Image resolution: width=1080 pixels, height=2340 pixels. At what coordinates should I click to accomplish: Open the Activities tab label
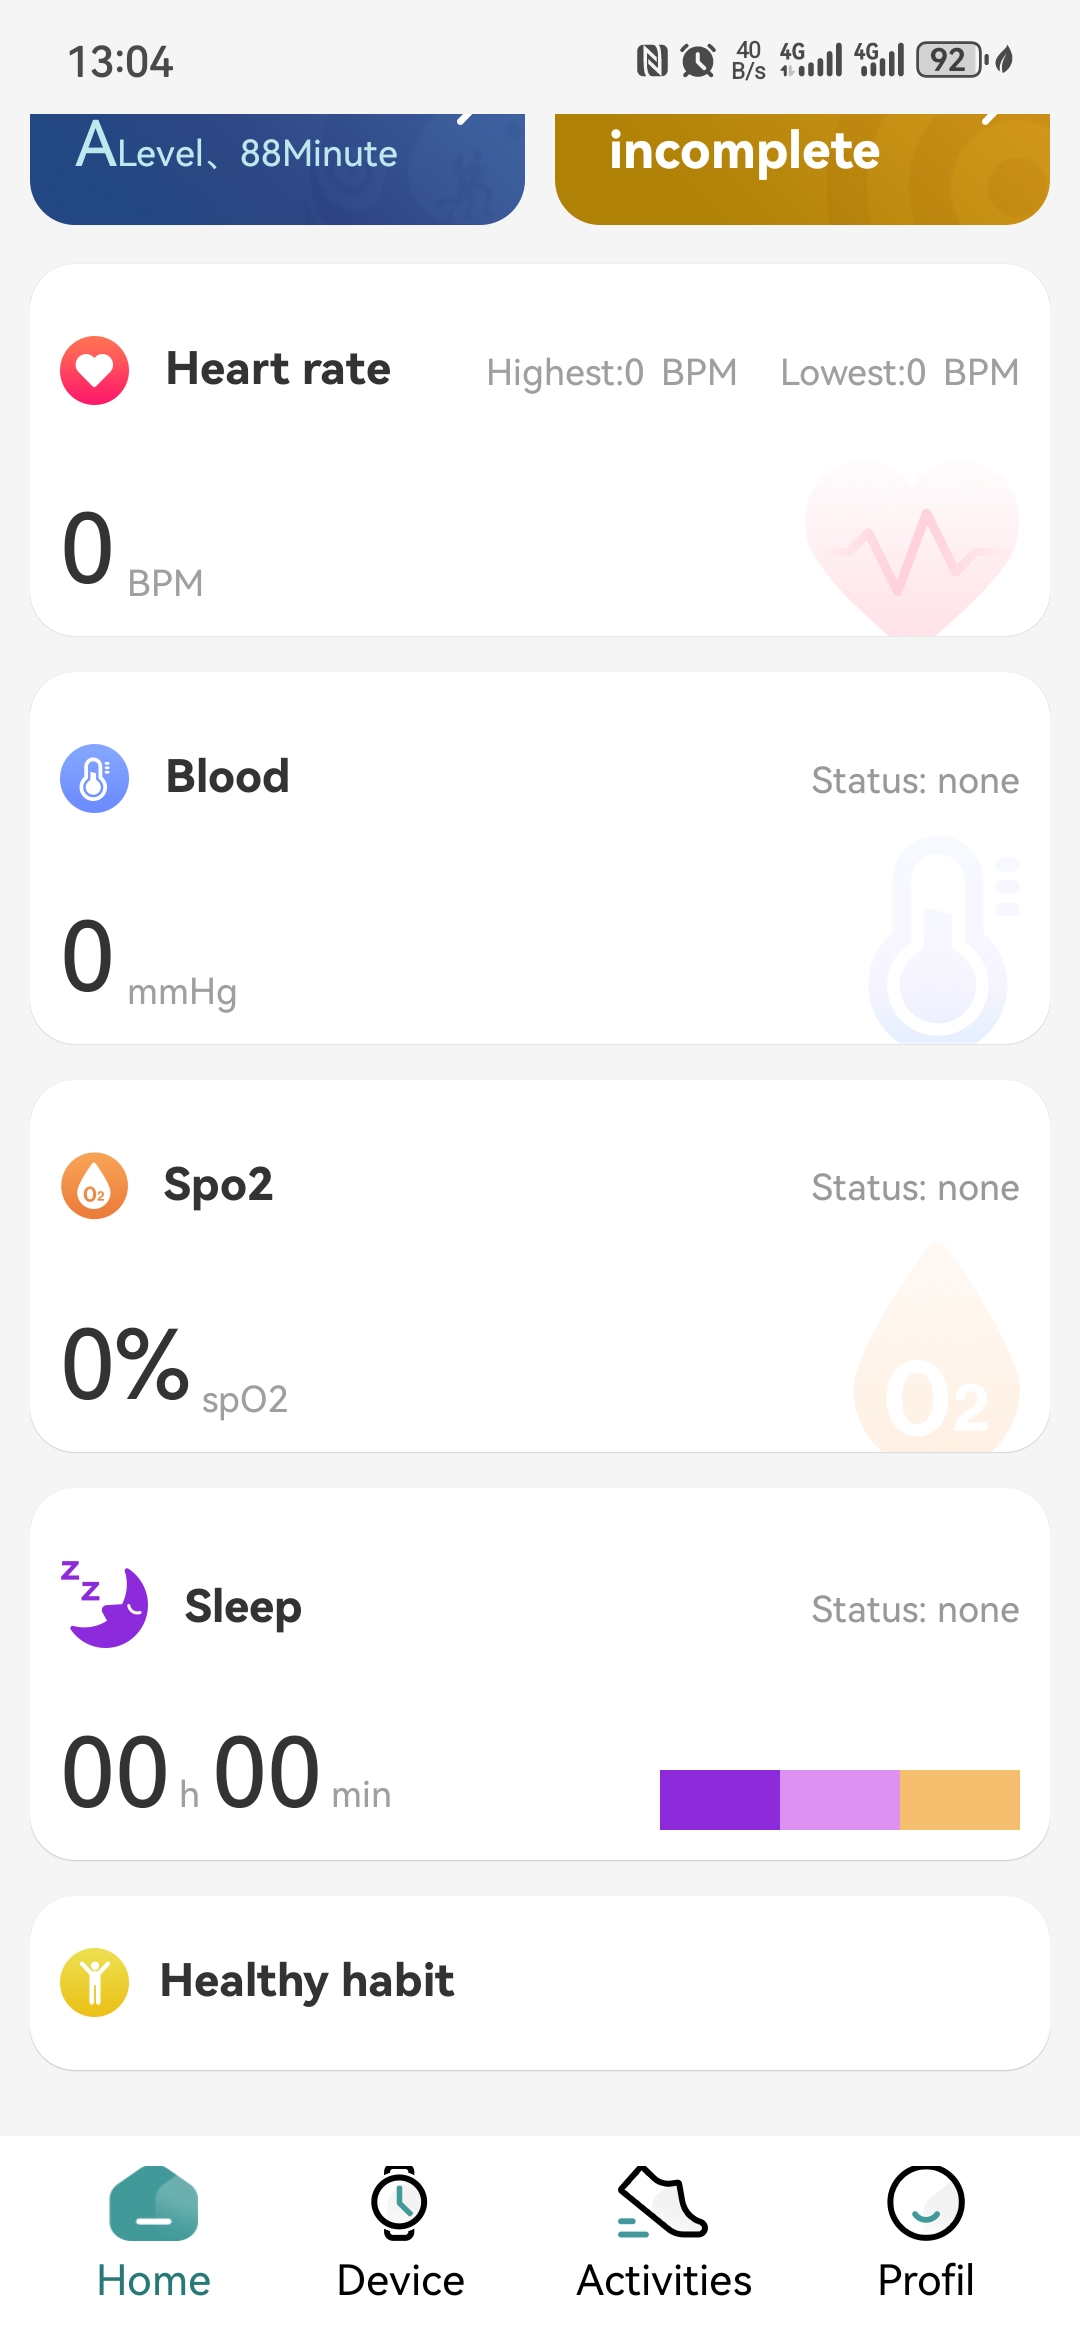coord(664,2281)
